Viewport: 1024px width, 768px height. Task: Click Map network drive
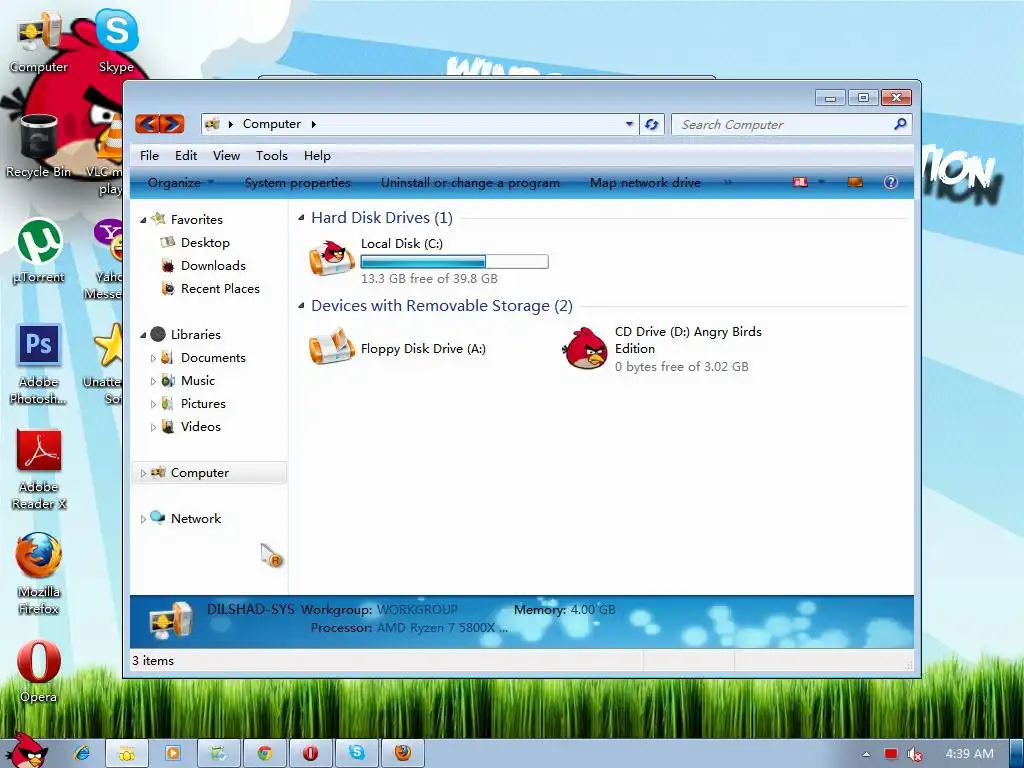coord(645,183)
